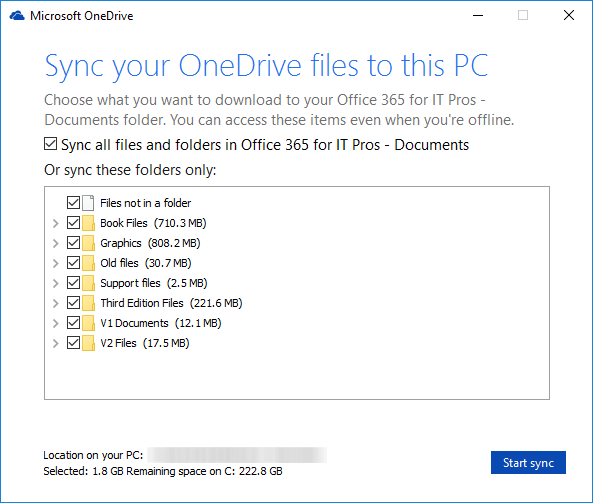The height and width of the screenshot is (503, 593).
Task: Click the Third Edition Files folder icon
Action: point(88,303)
